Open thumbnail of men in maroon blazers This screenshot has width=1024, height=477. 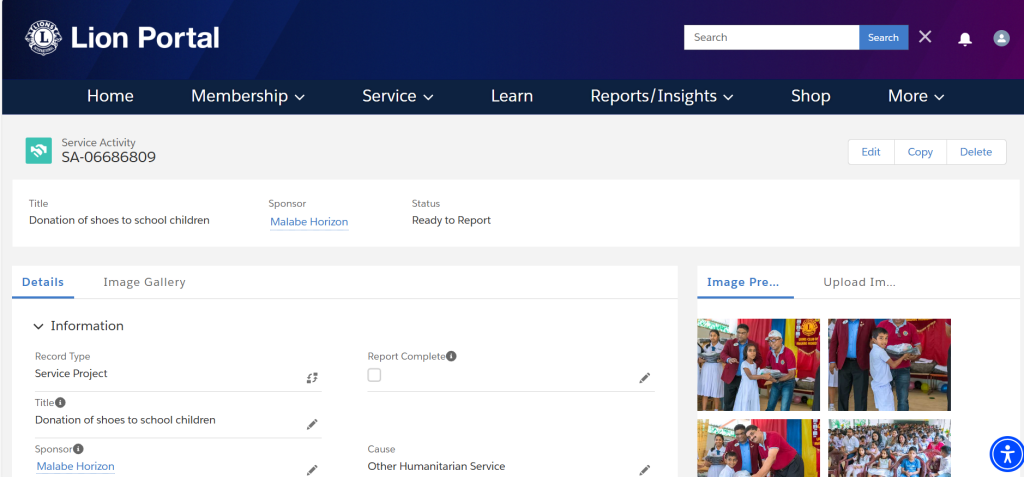pos(758,448)
